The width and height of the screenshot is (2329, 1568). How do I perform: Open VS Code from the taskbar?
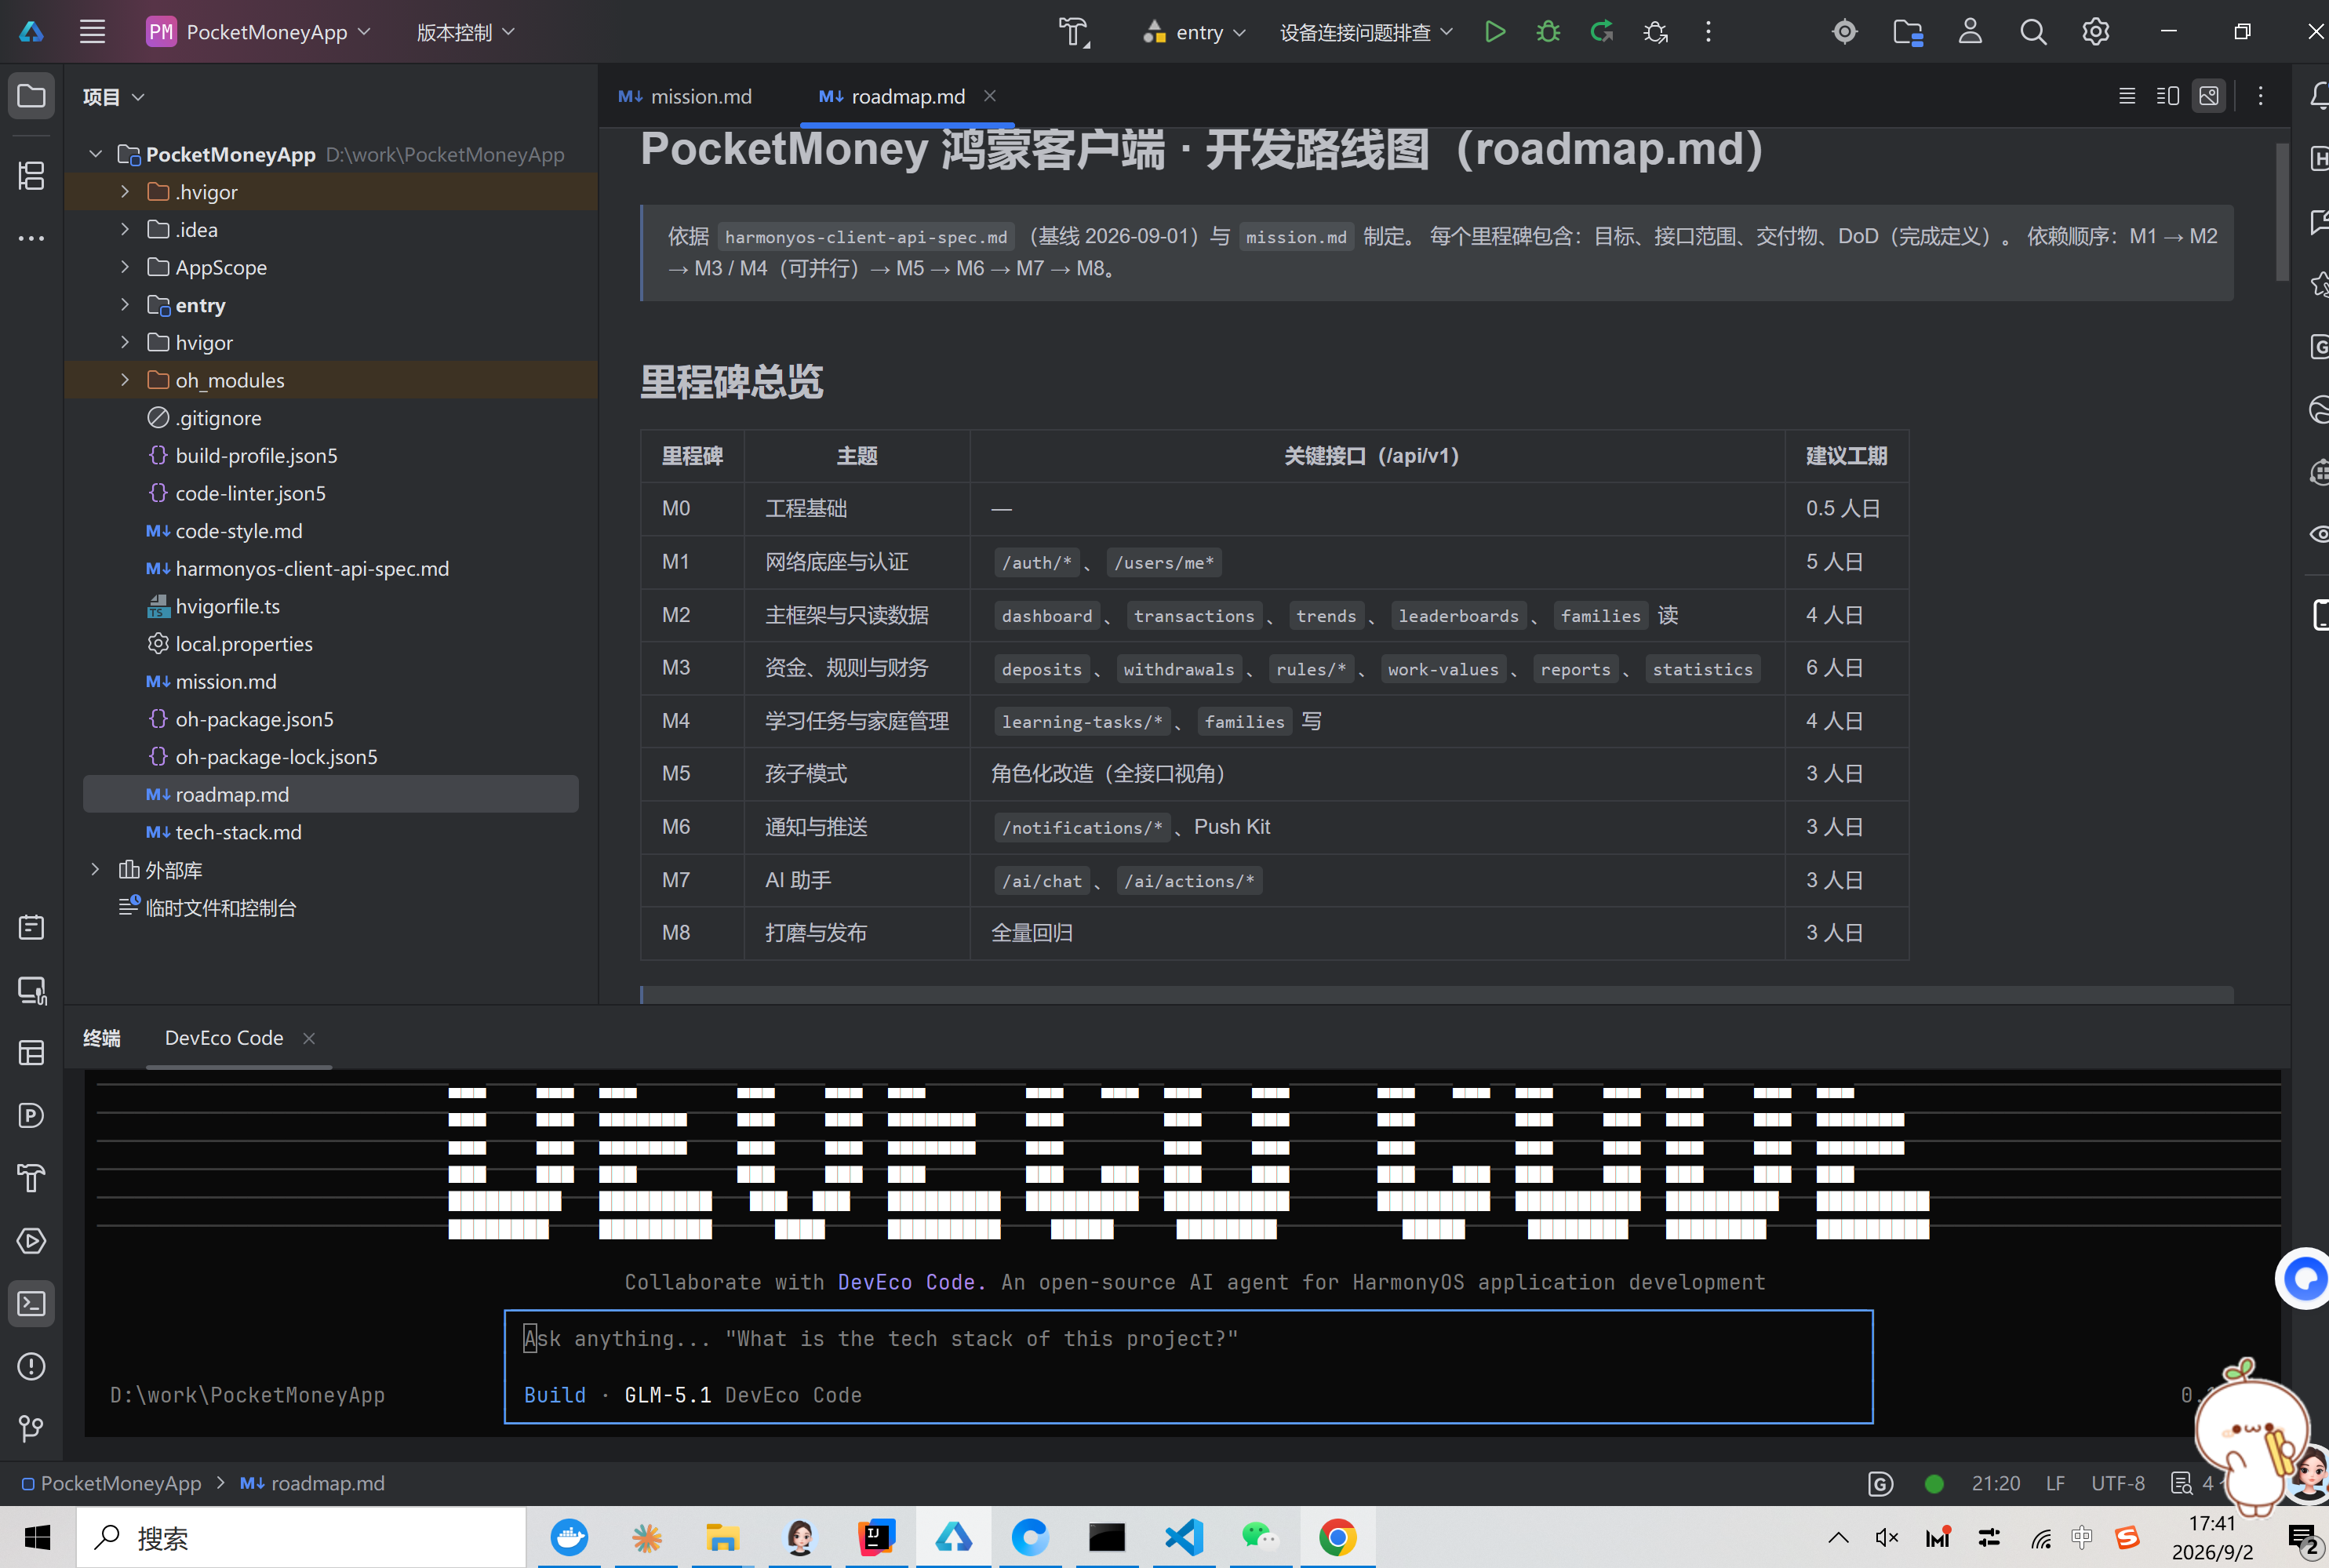(1184, 1538)
